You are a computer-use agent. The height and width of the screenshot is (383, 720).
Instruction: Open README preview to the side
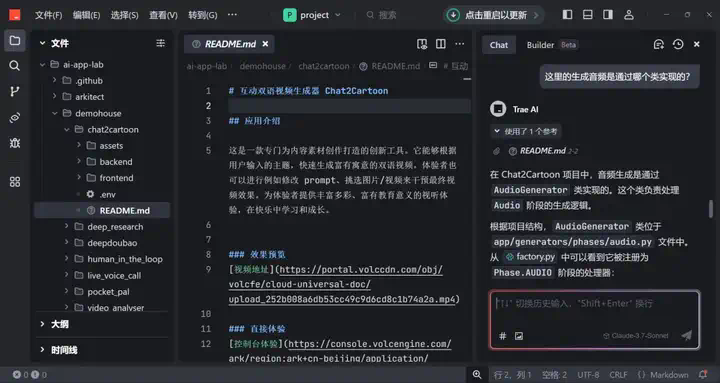point(422,44)
